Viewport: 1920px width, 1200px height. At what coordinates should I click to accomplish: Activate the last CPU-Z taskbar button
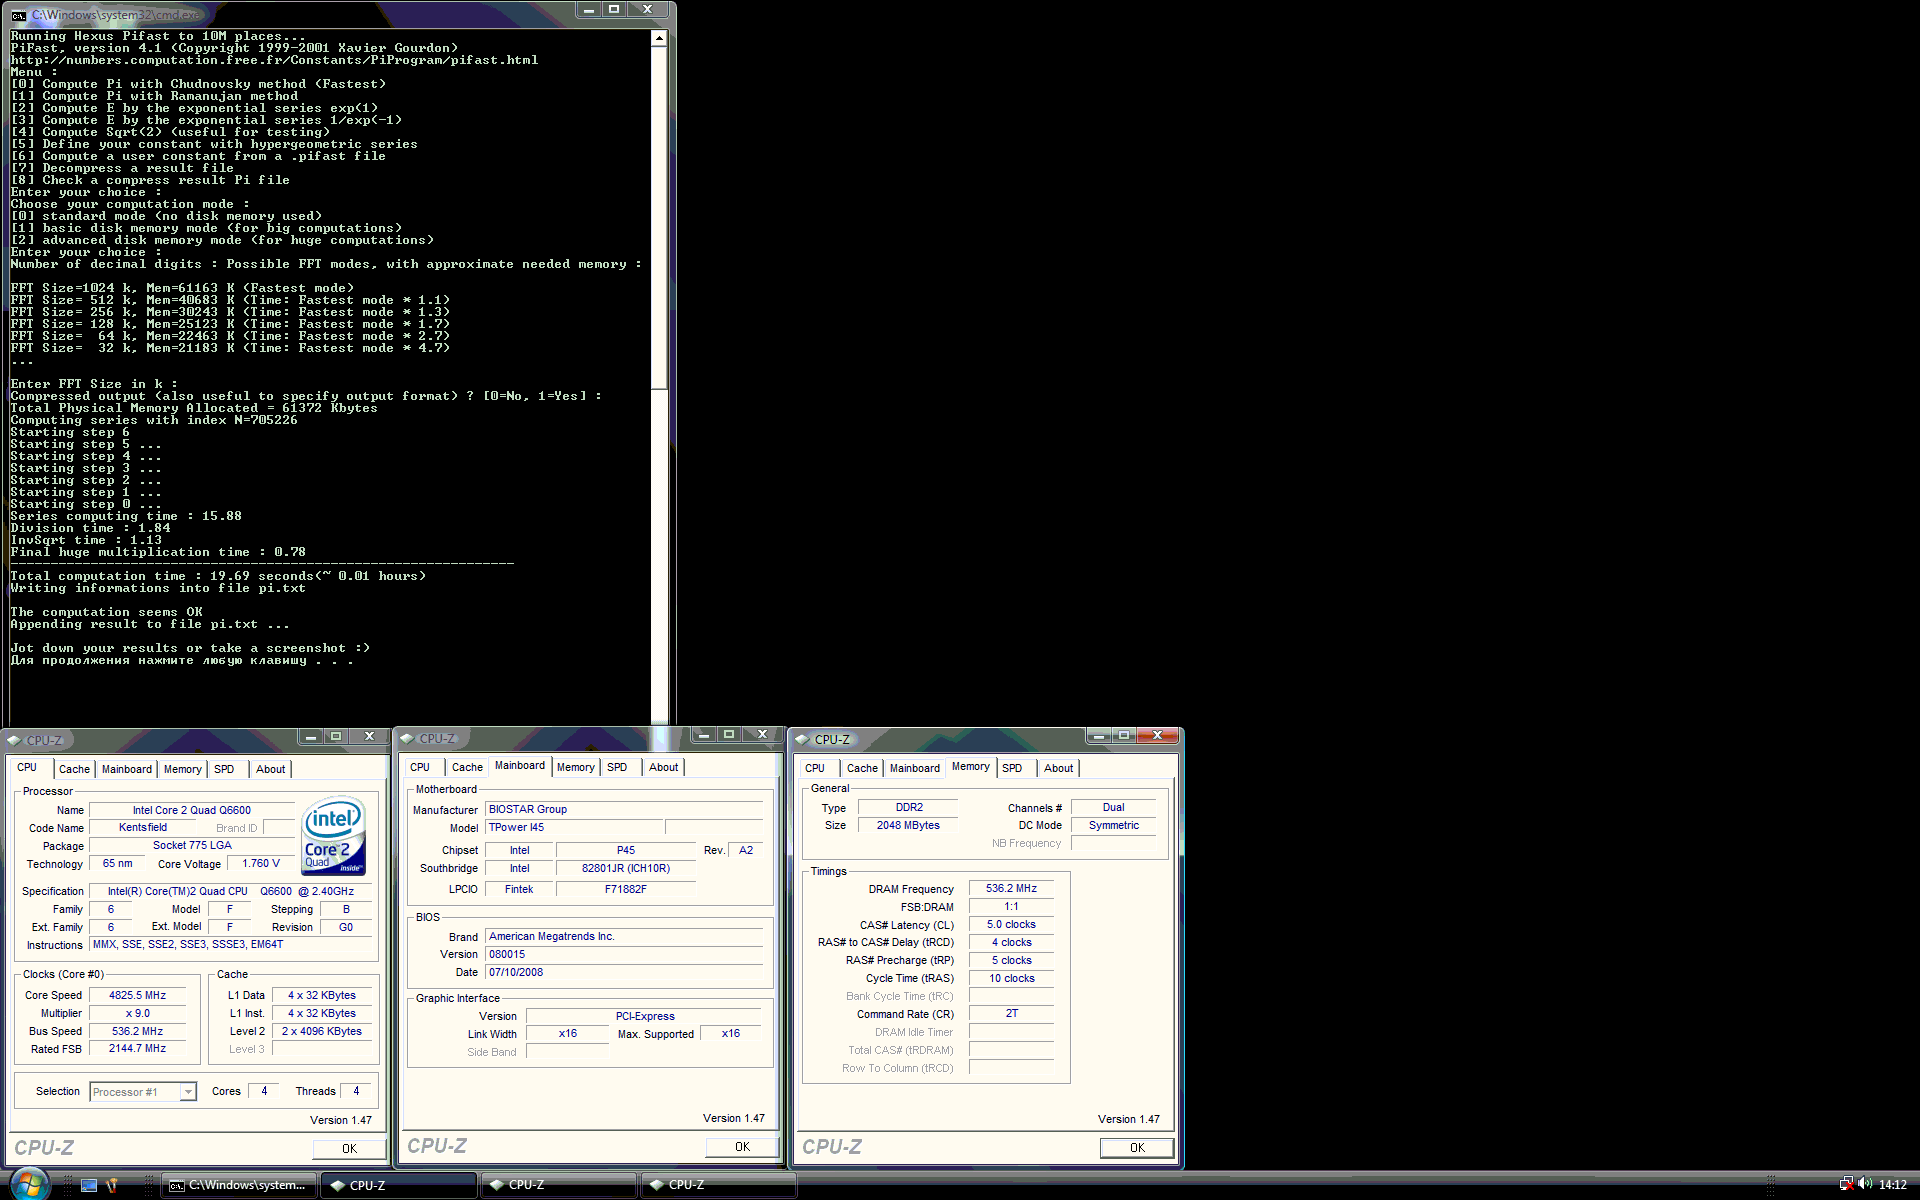click(x=718, y=1185)
